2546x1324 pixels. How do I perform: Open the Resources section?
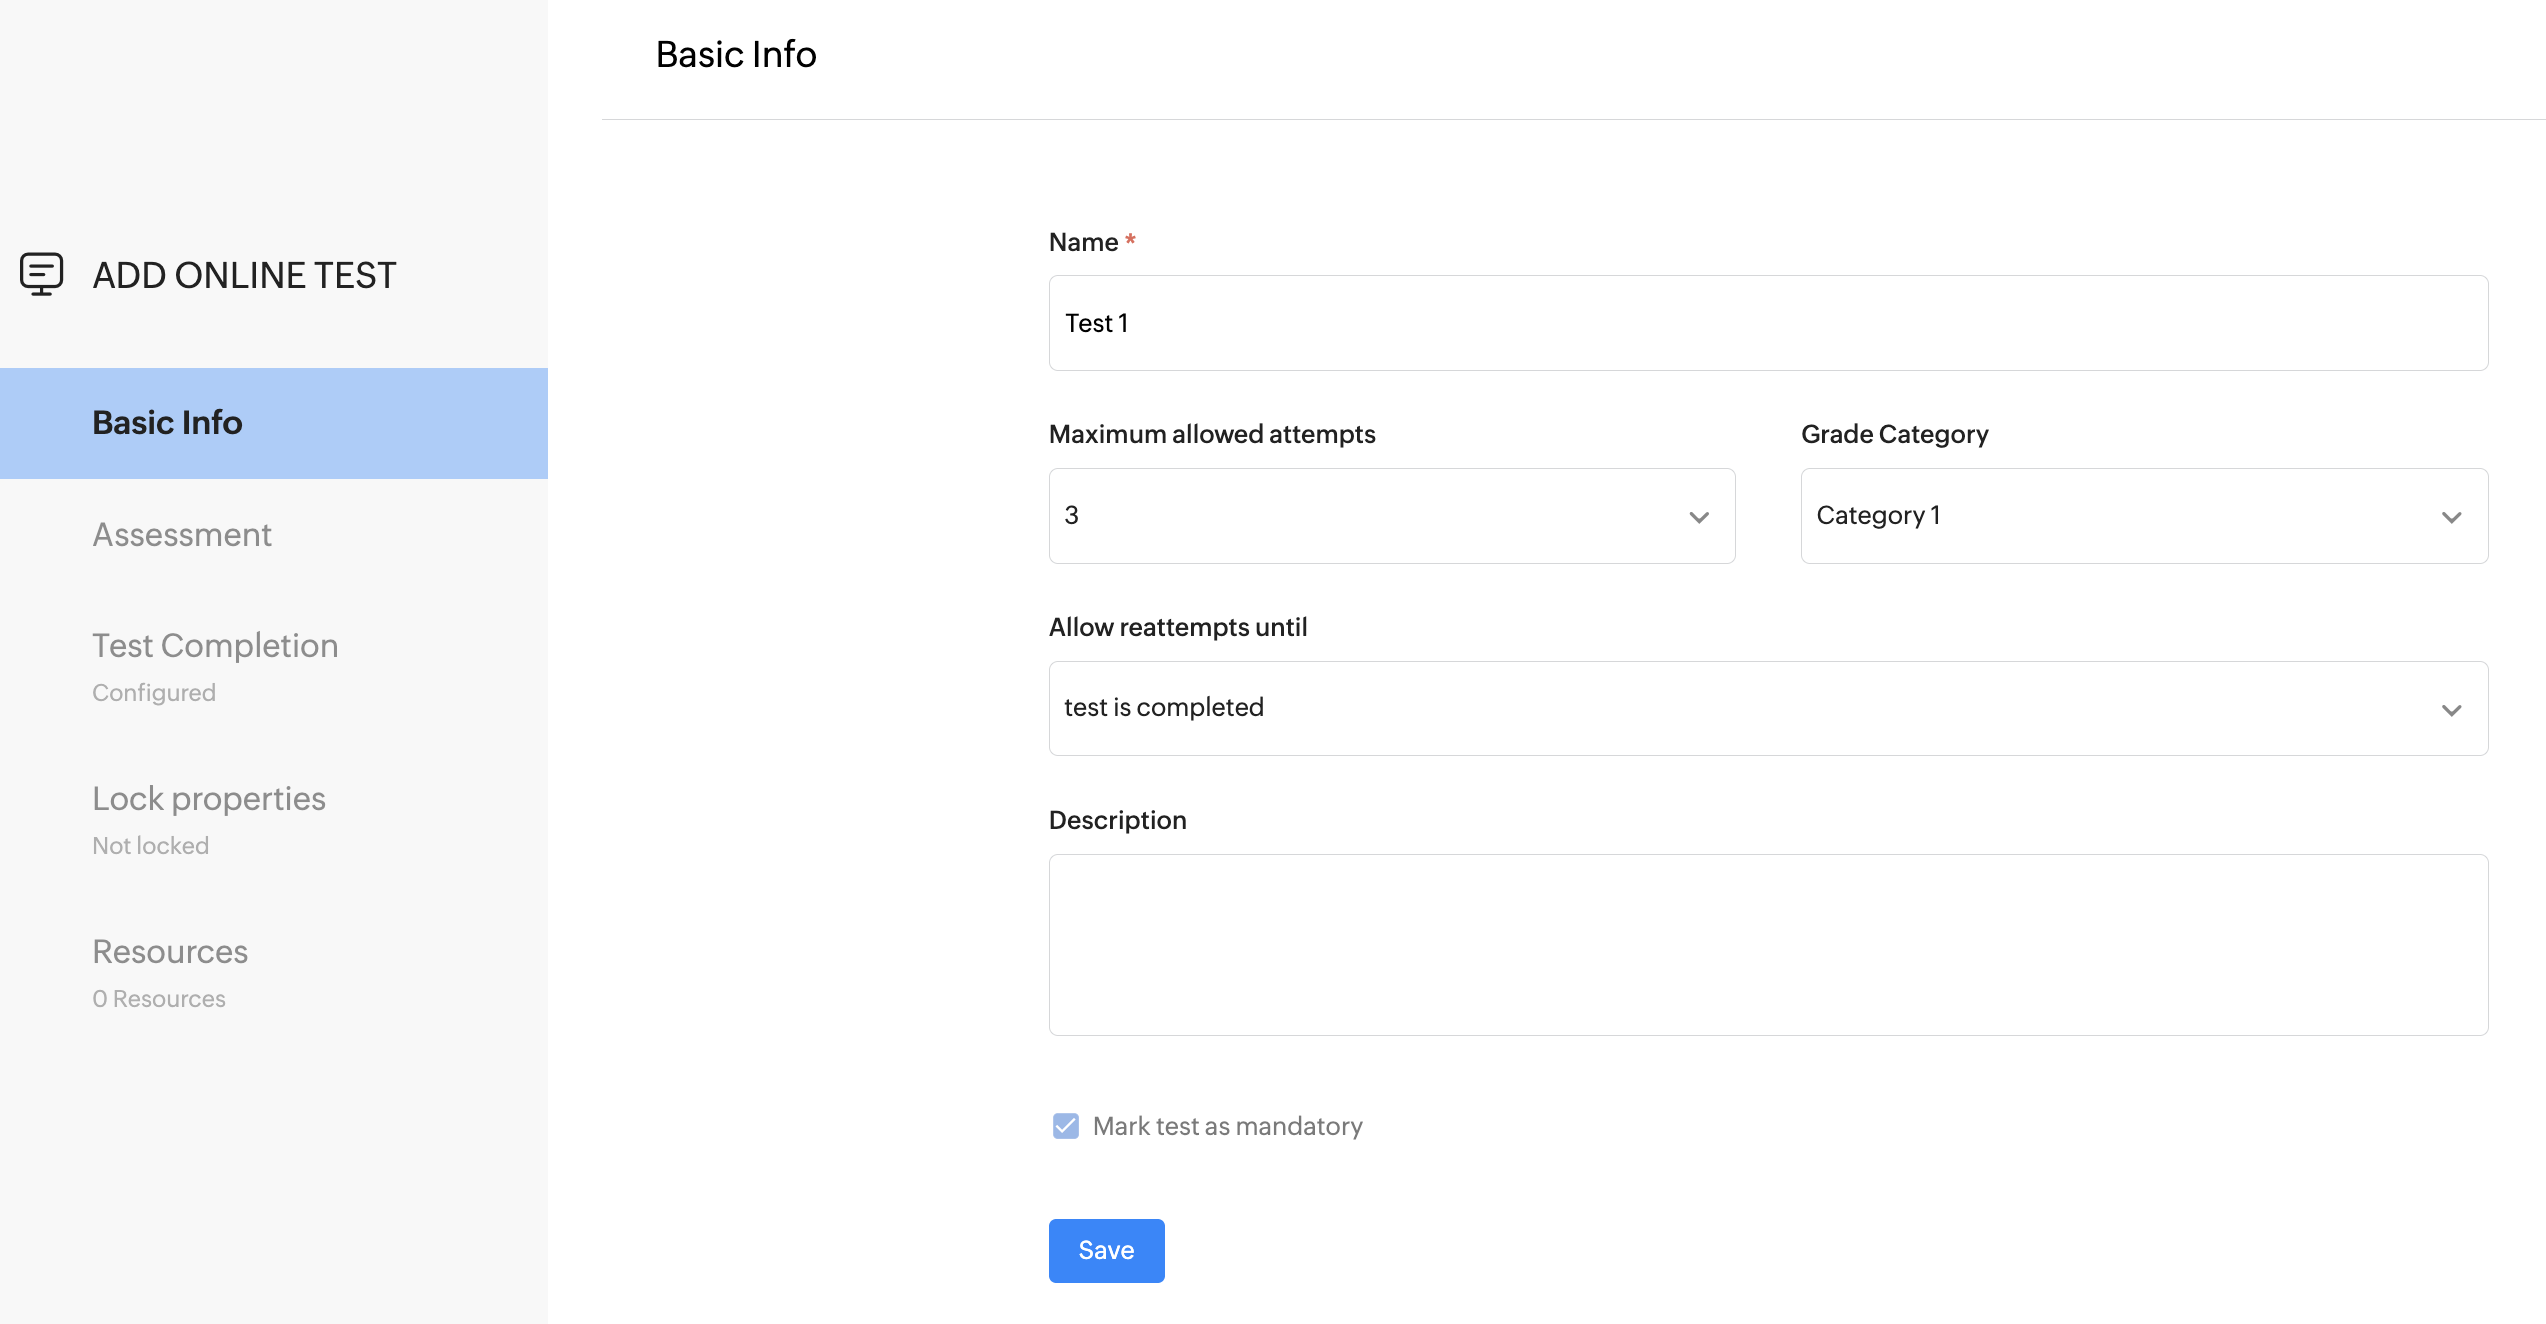(170, 952)
